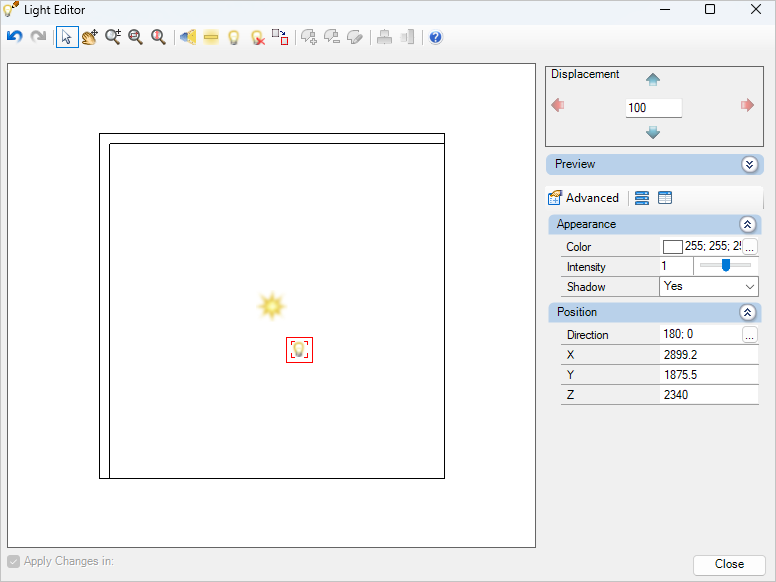Click the zoom extents magnifier icon

click(158, 37)
